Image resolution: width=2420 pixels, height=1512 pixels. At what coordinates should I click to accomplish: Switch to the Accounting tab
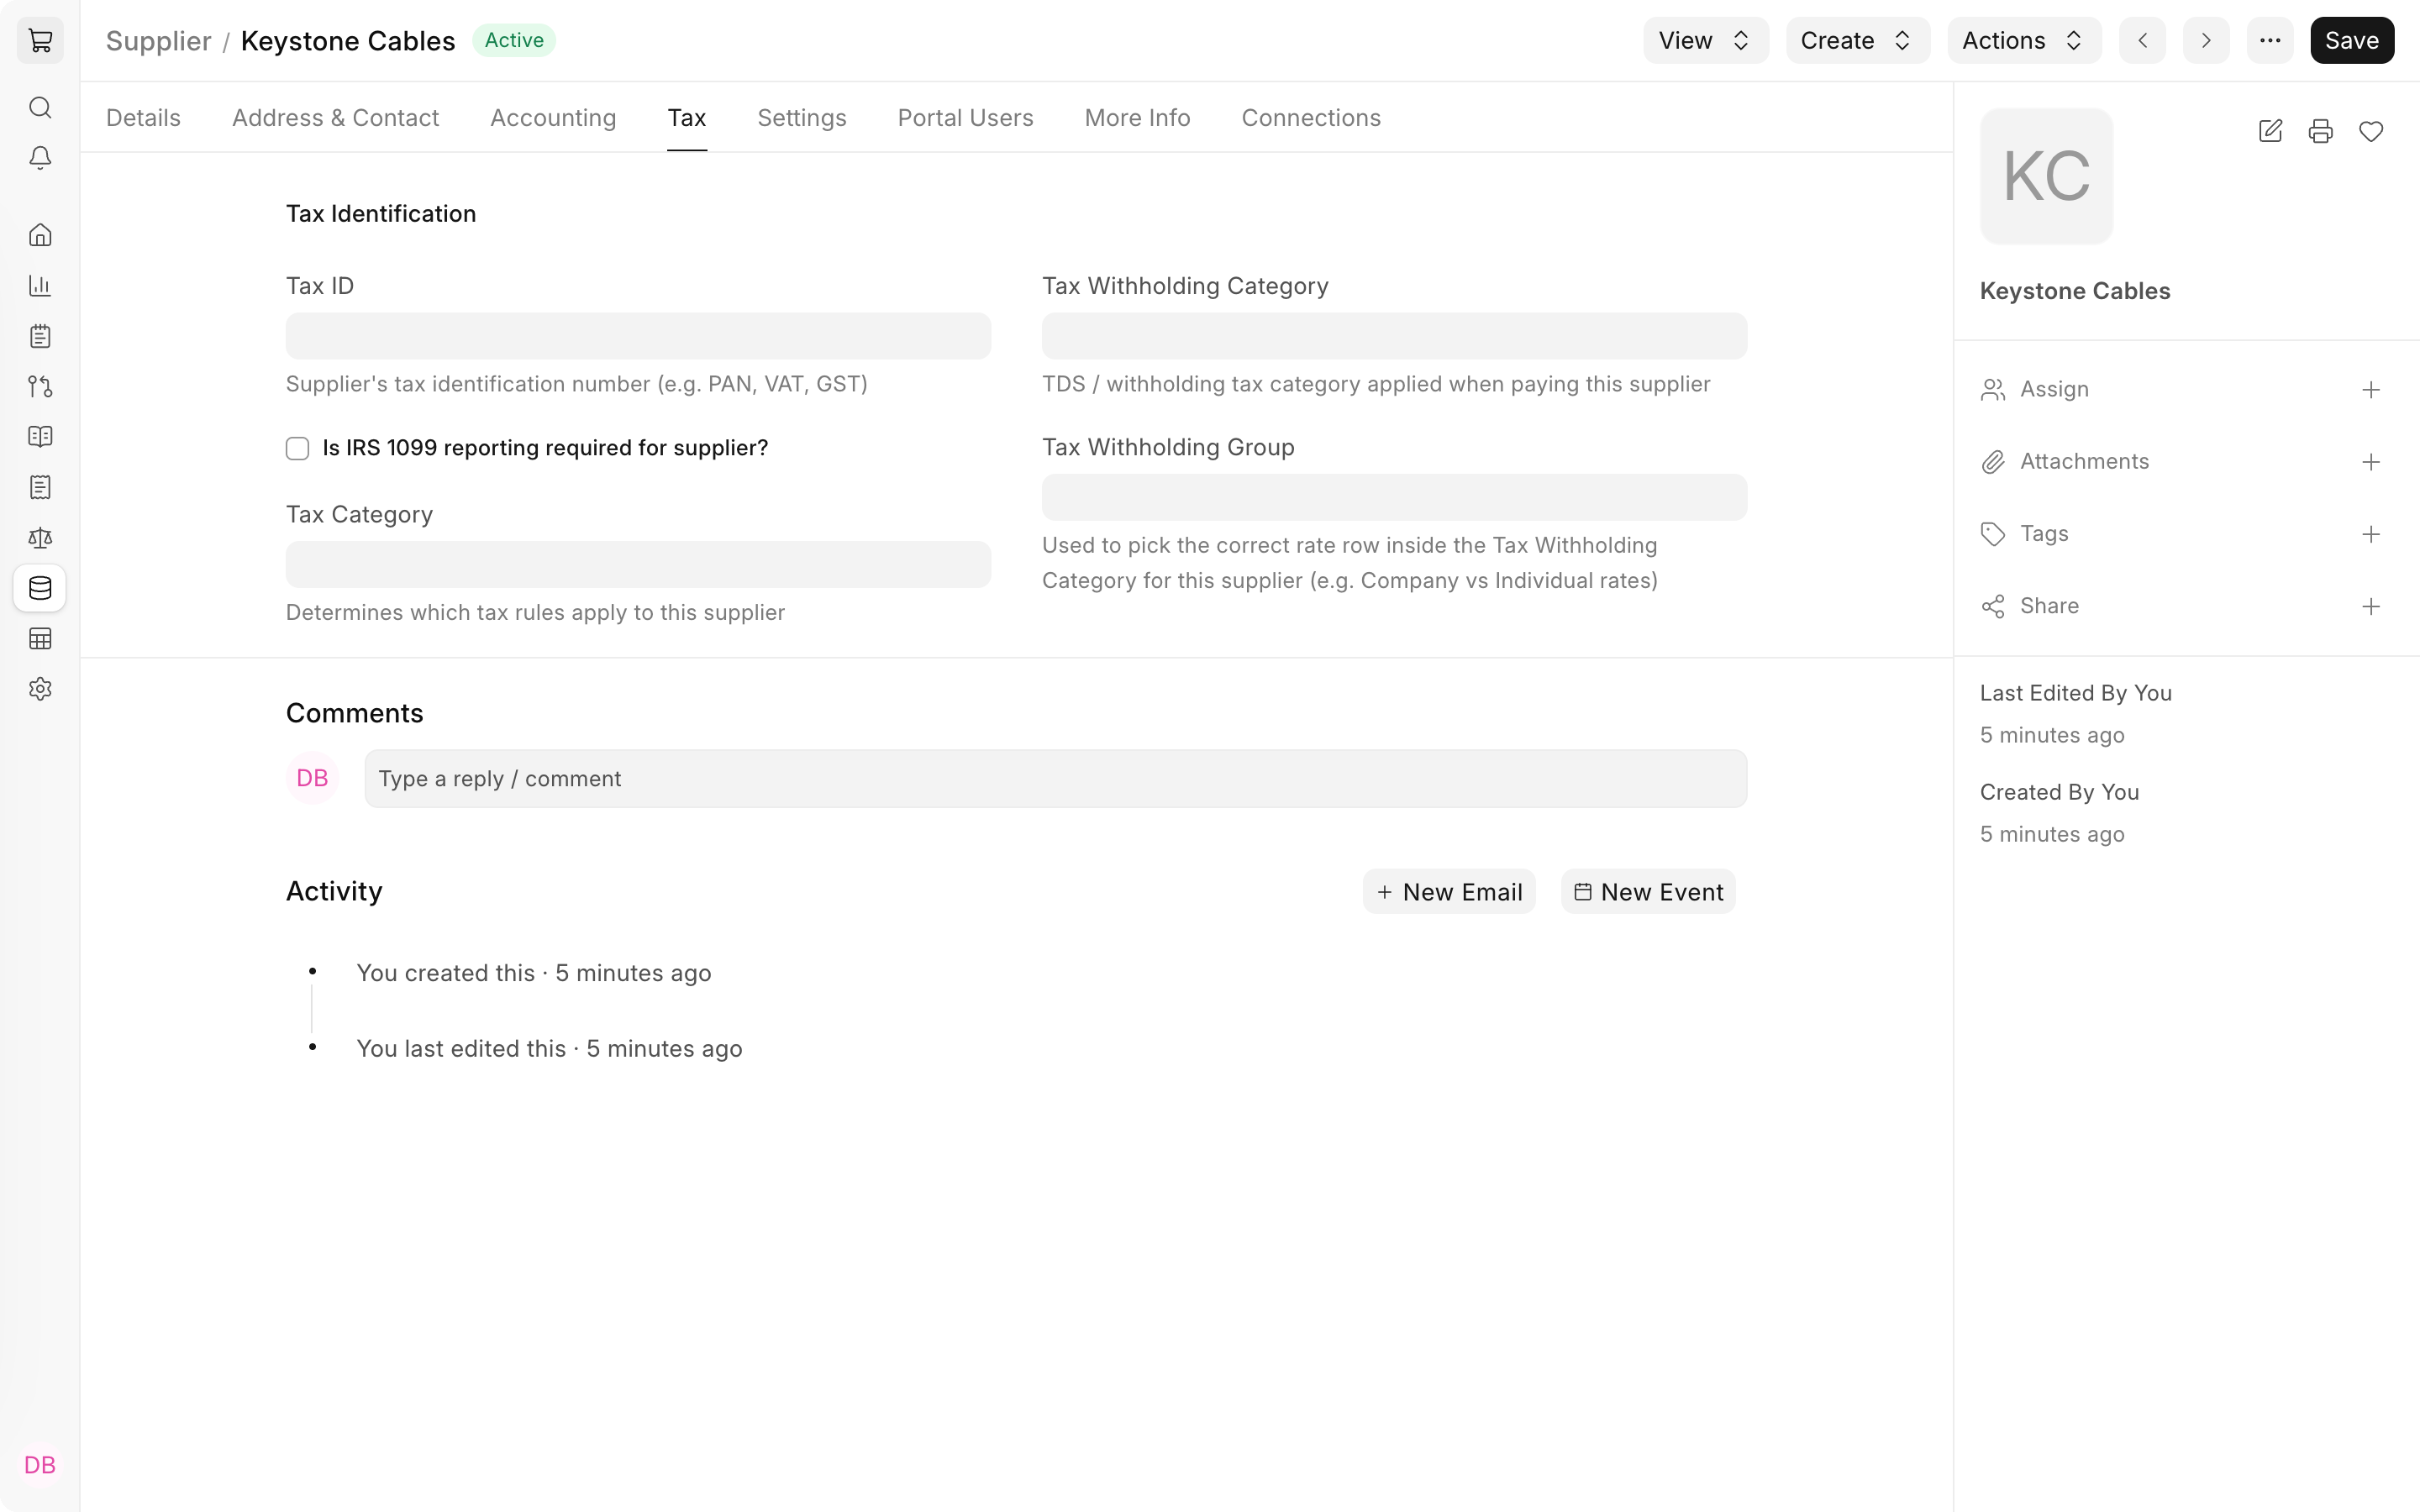[553, 118]
